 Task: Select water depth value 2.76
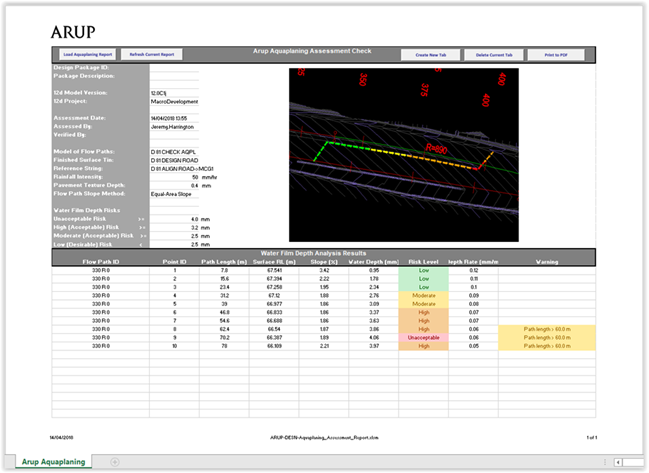coord(373,295)
